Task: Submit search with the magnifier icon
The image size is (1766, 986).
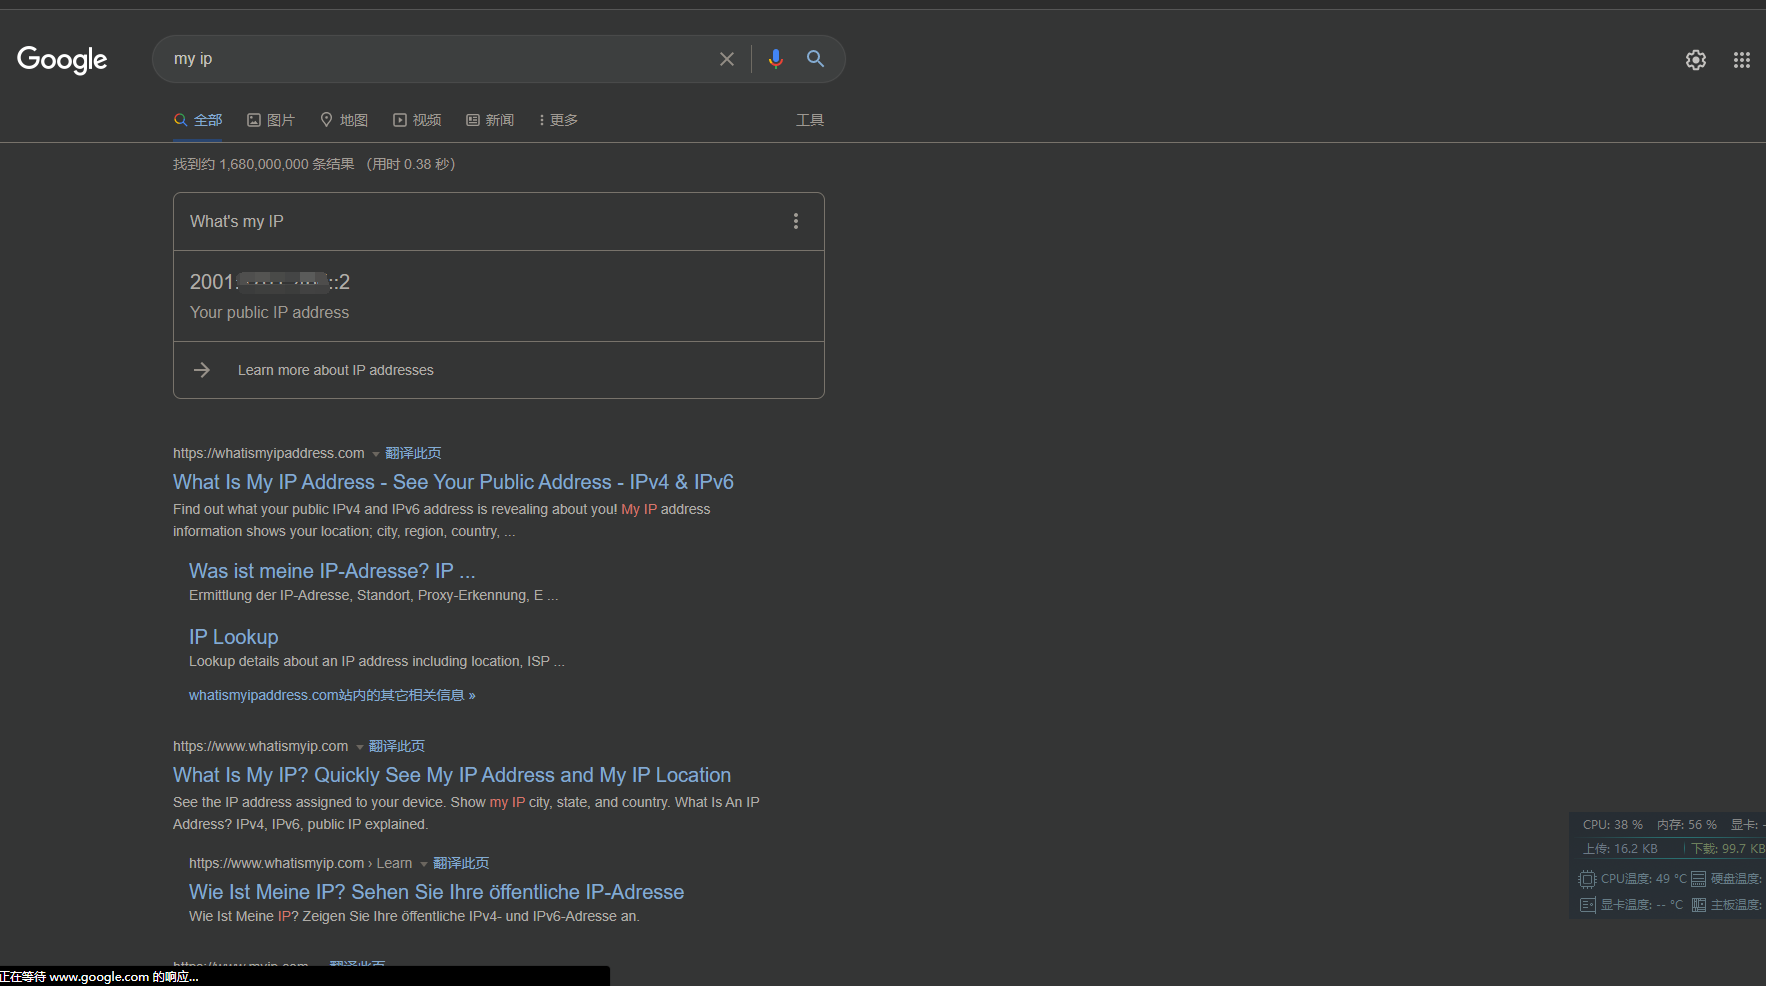Action: click(x=816, y=59)
